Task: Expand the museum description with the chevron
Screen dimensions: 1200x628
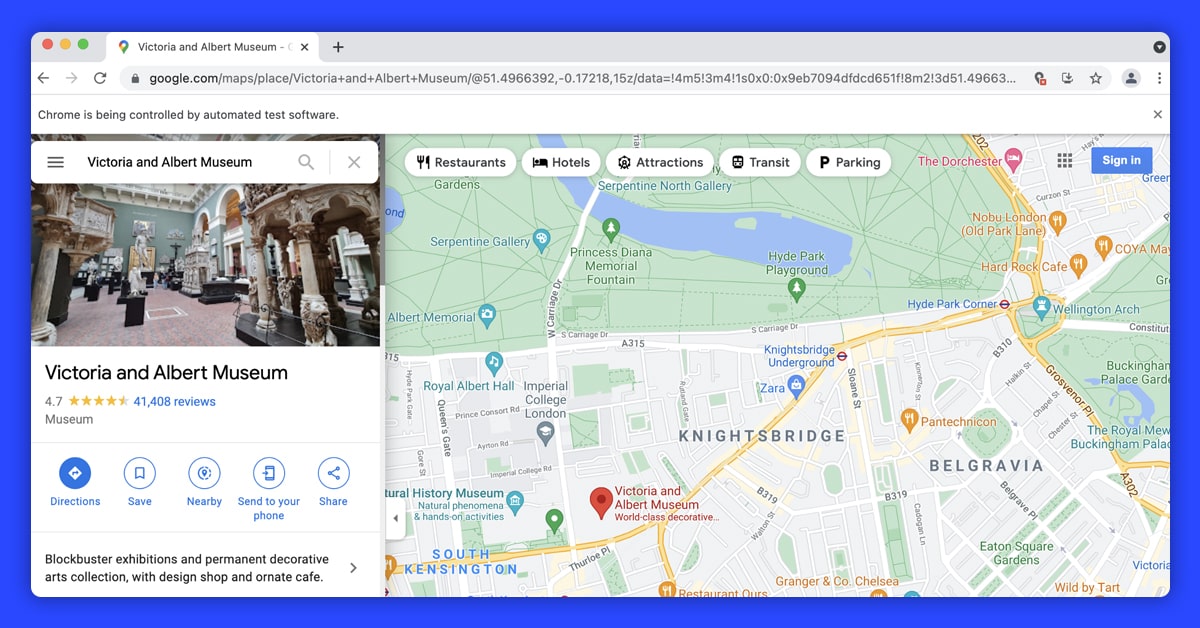Action: 353,568
